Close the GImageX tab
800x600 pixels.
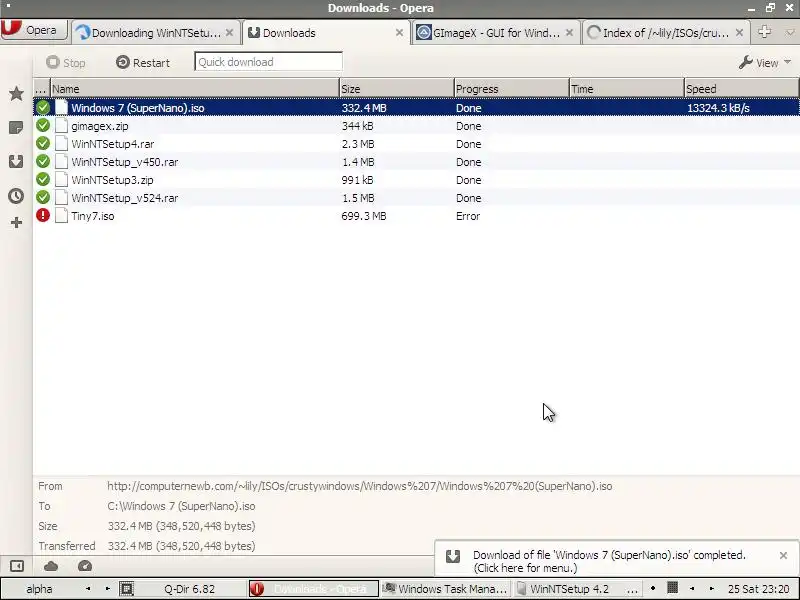click(x=569, y=33)
